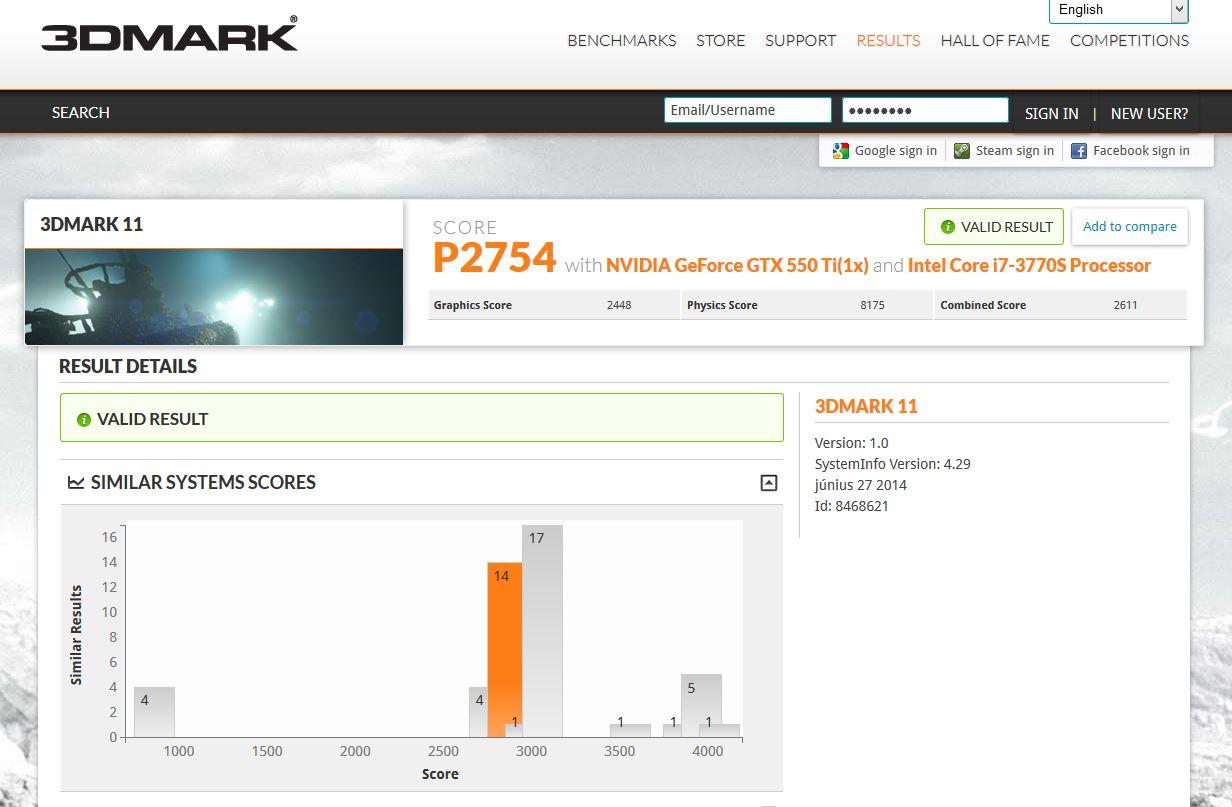
Task: Click the tallest gray bar labeled 17
Action: click(x=542, y=631)
